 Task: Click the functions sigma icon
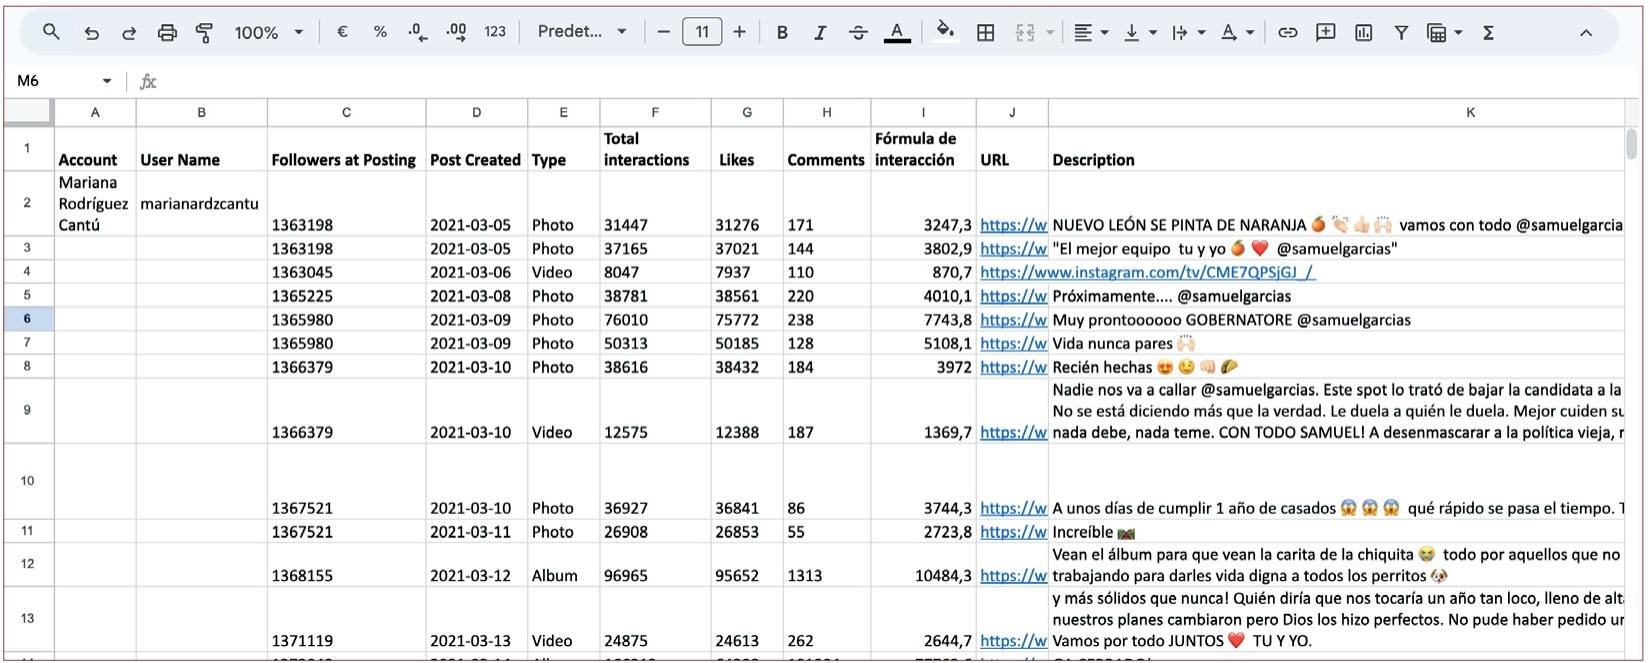pyautogui.click(x=1488, y=32)
